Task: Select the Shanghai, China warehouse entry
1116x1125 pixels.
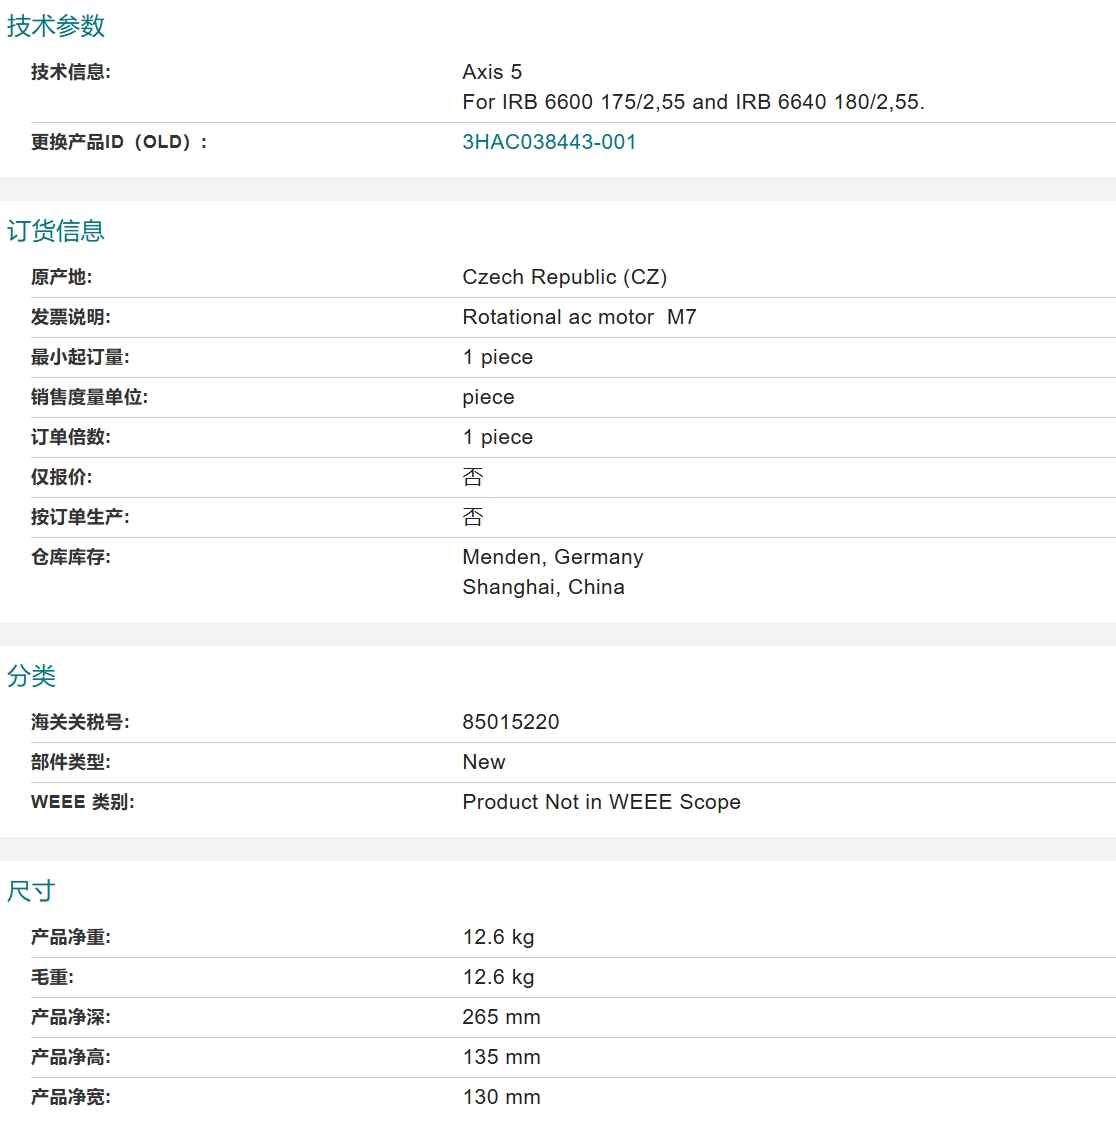Action: click(x=543, y=588)
